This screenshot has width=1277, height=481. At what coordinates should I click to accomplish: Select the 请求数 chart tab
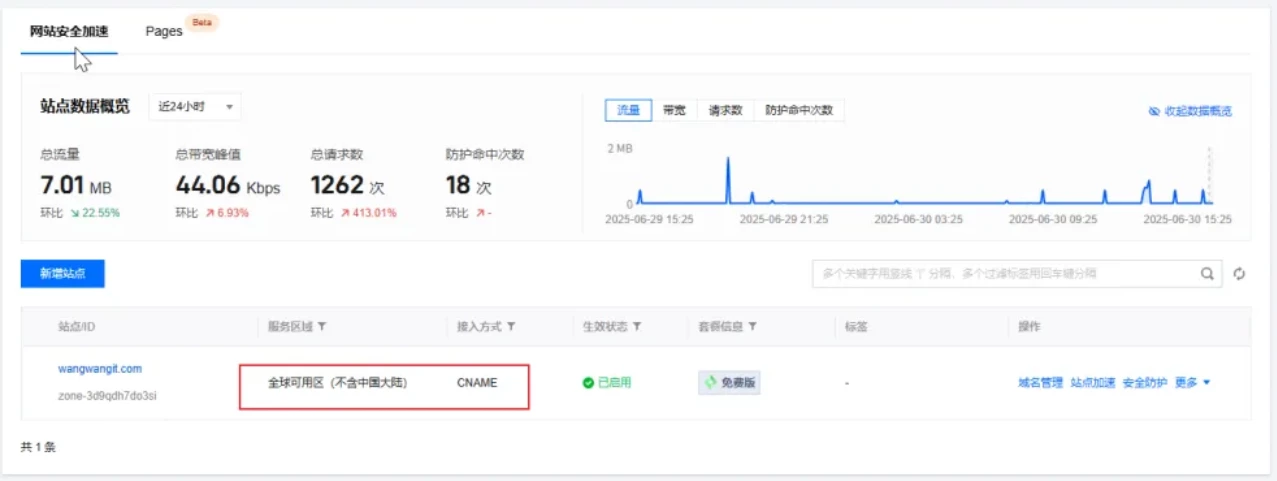point(725,110)
